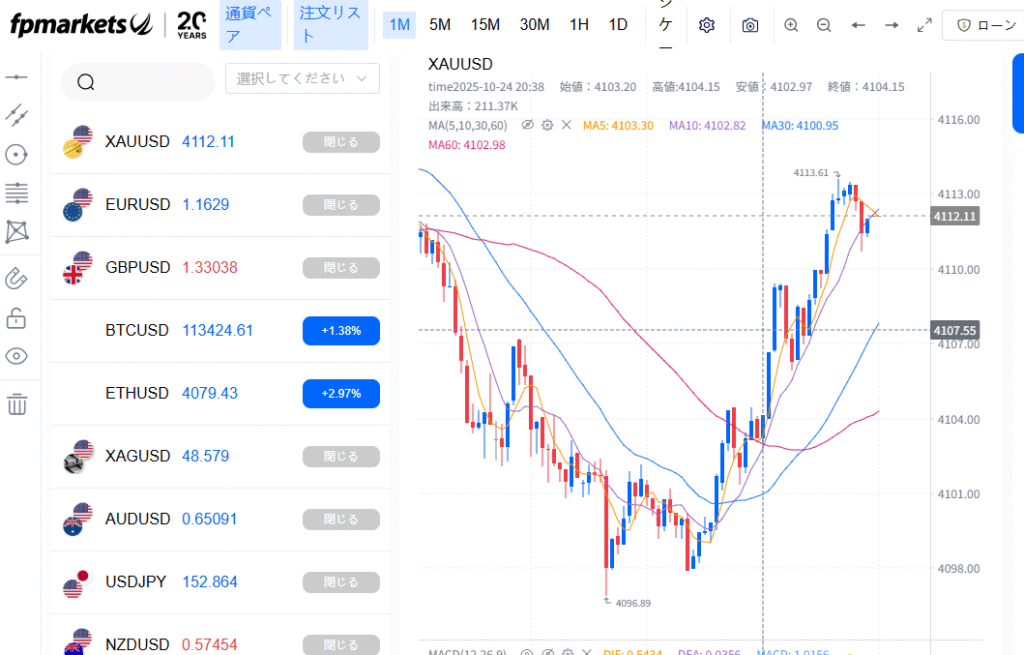This screenshot has height=655, width=1024.
Task: Toggle magnet snap mode in sidebar
Action: point(16,278)
